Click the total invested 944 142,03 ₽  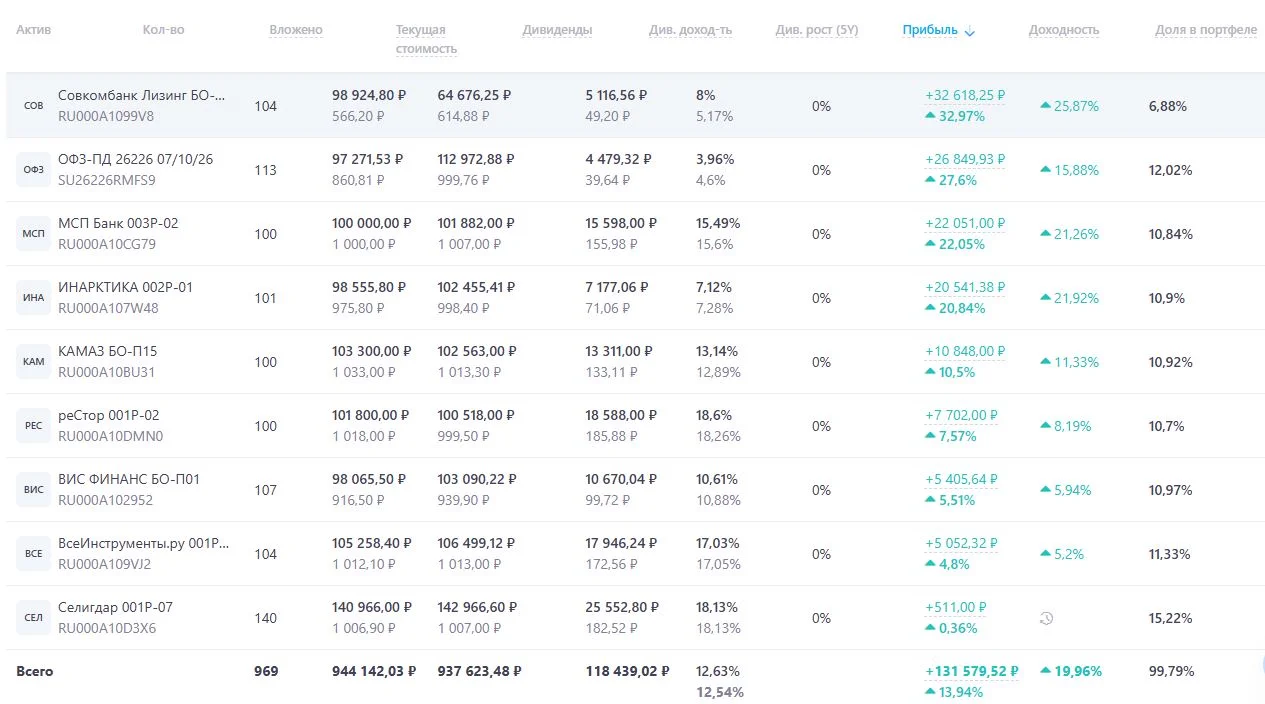[374, 671]
